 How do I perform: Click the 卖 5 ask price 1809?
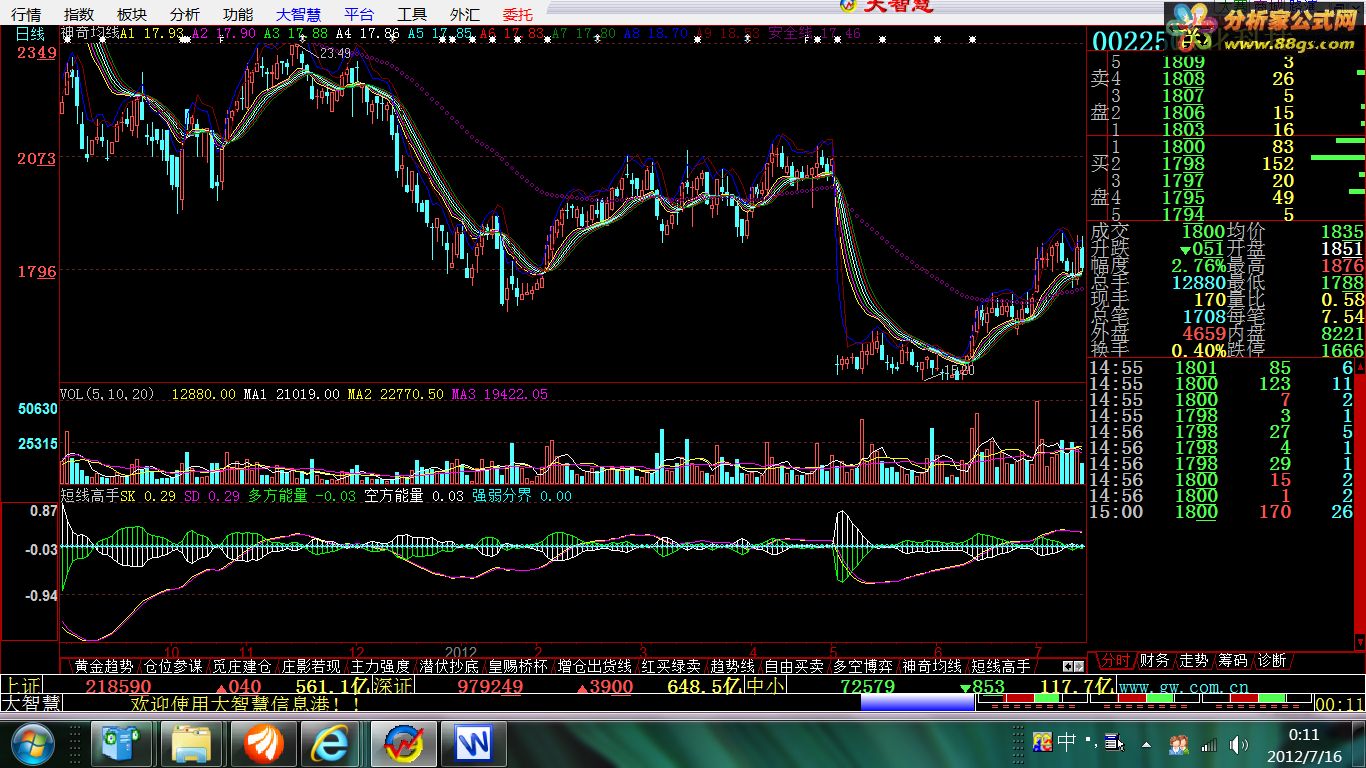pos(1183,62)
